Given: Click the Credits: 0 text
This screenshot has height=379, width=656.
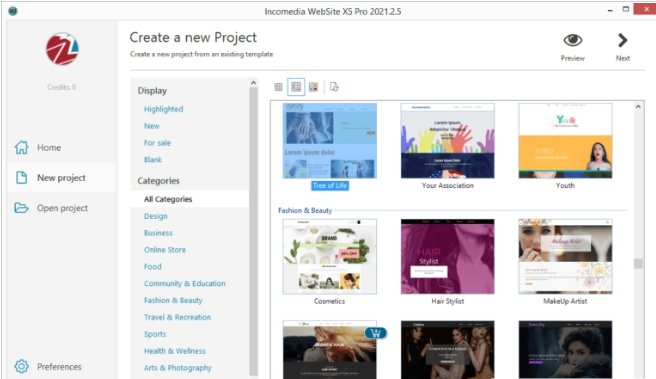Looking at the screenshot, I should point(62,87).
